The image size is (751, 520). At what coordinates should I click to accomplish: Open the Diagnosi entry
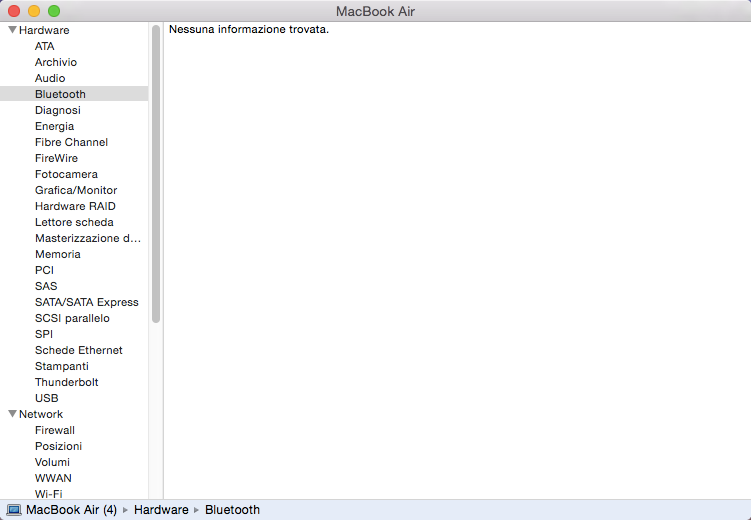click(57, 110)
